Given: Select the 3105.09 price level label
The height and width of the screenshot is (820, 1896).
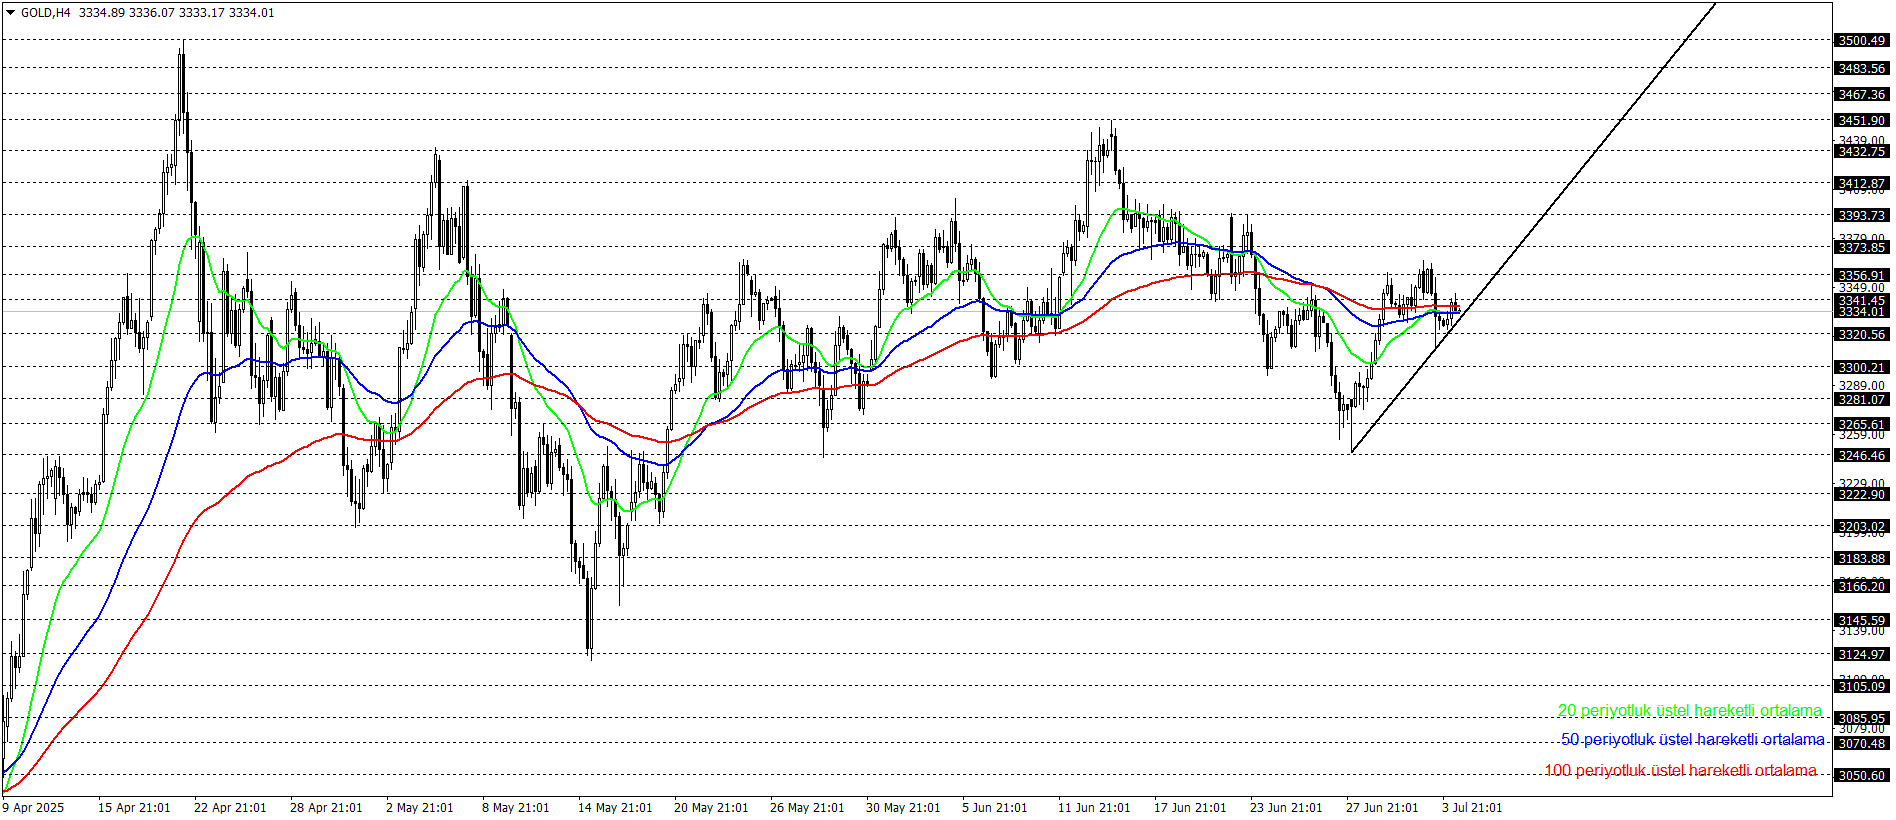Looking at the screenshot, I should pos(1862,686).
